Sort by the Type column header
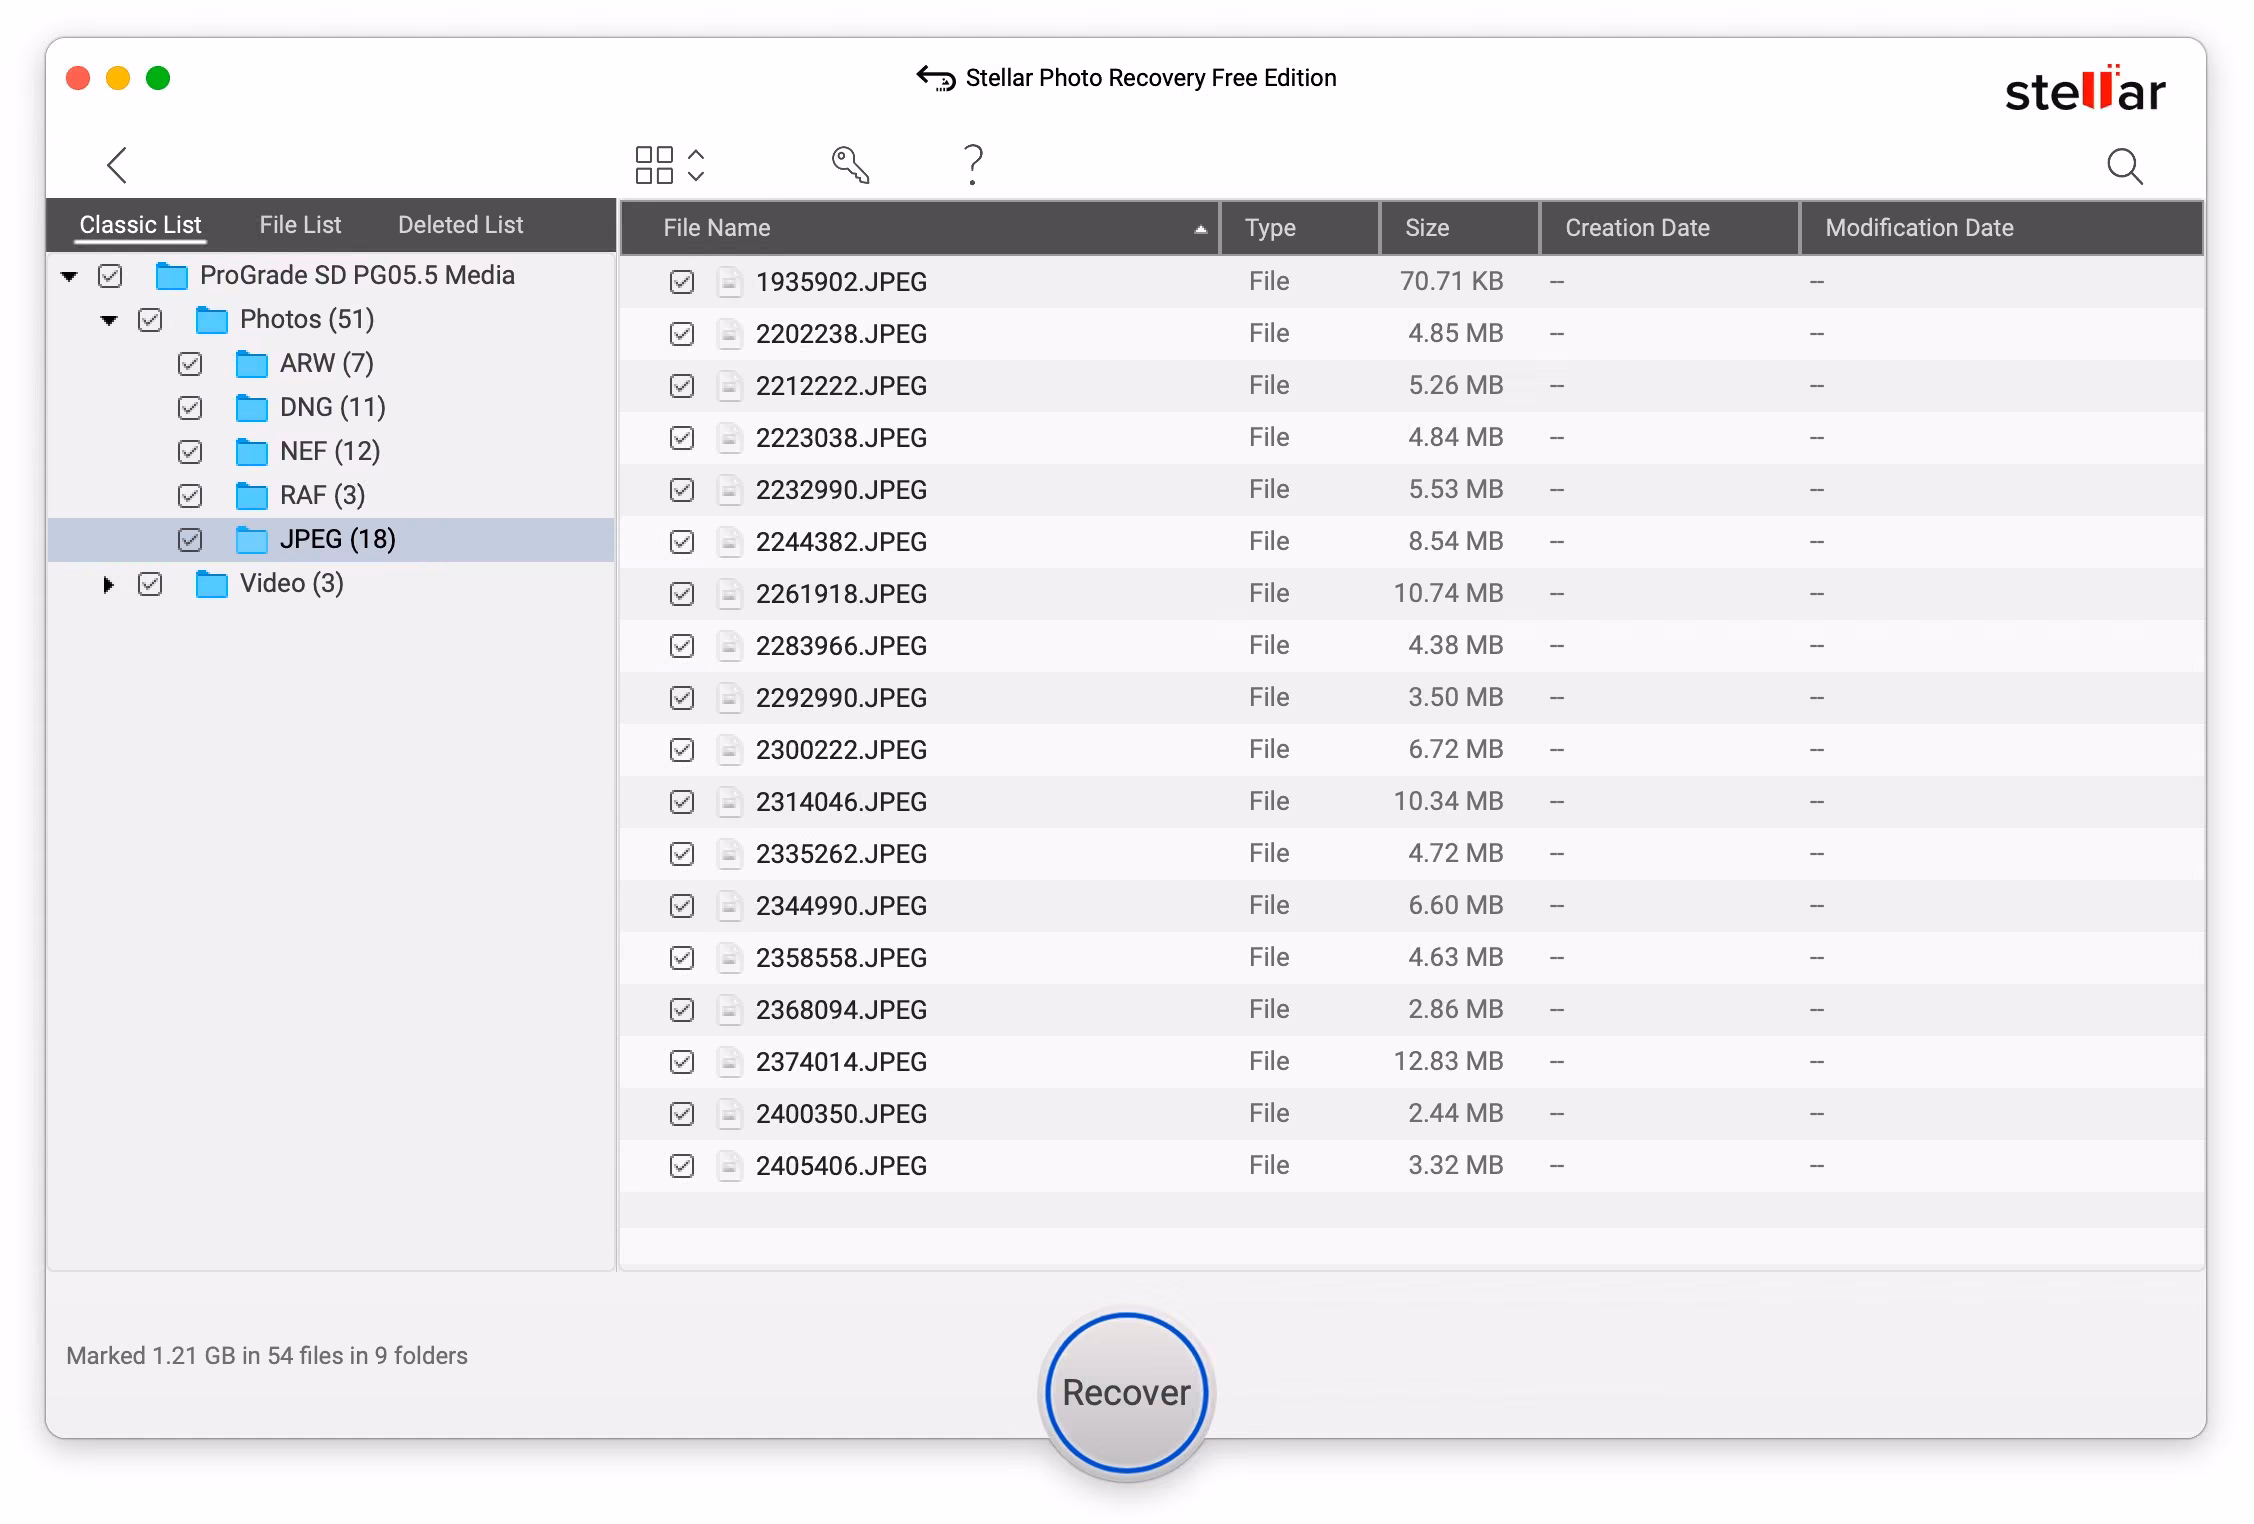 (1300, 228)
